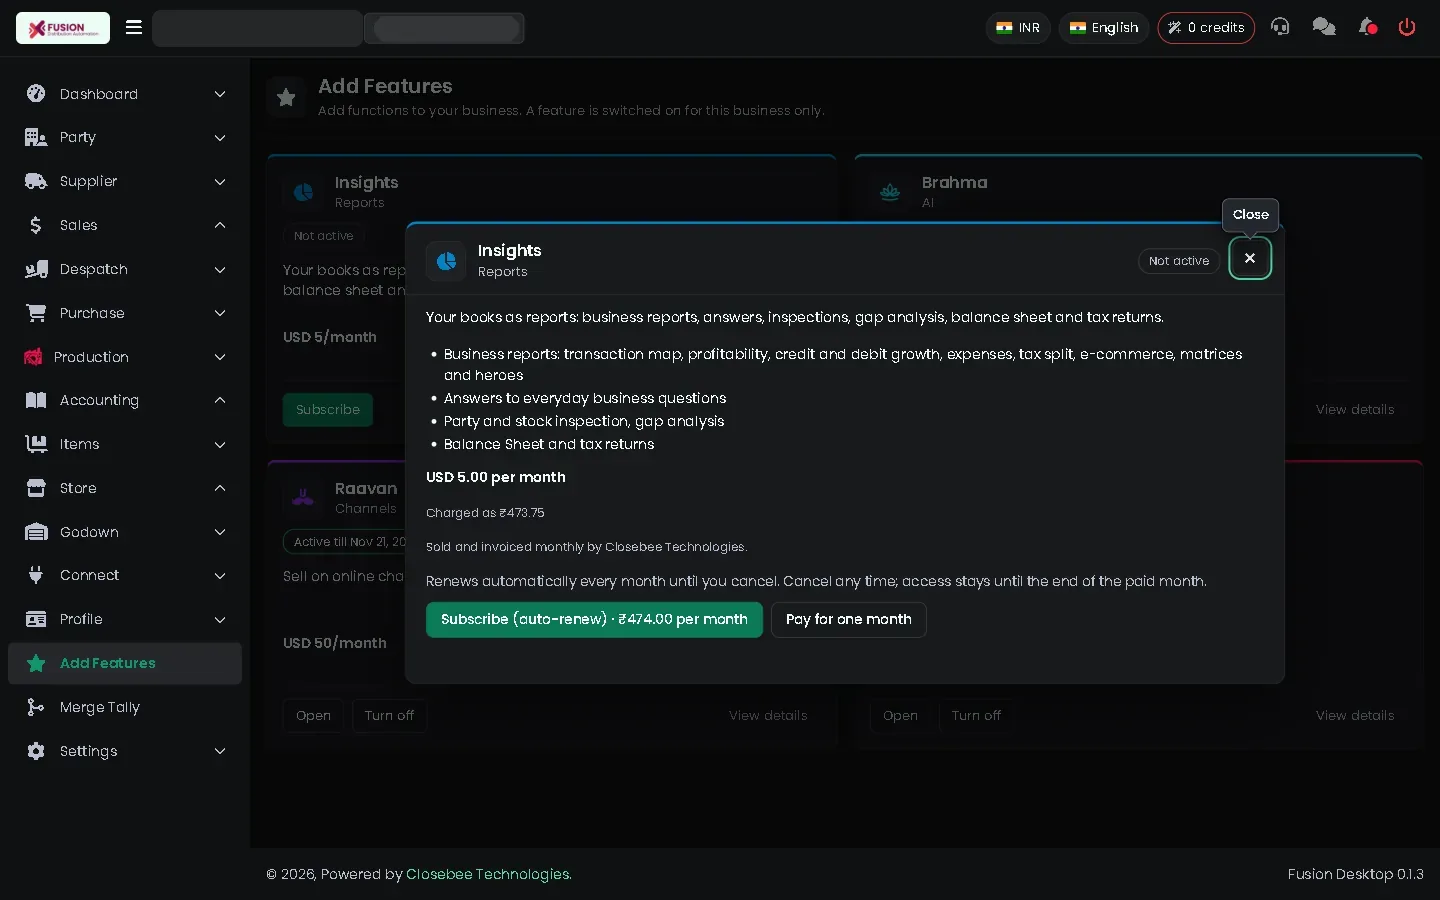Expand the Party menu chevron

pyautogui.click(x=220, y=138)
